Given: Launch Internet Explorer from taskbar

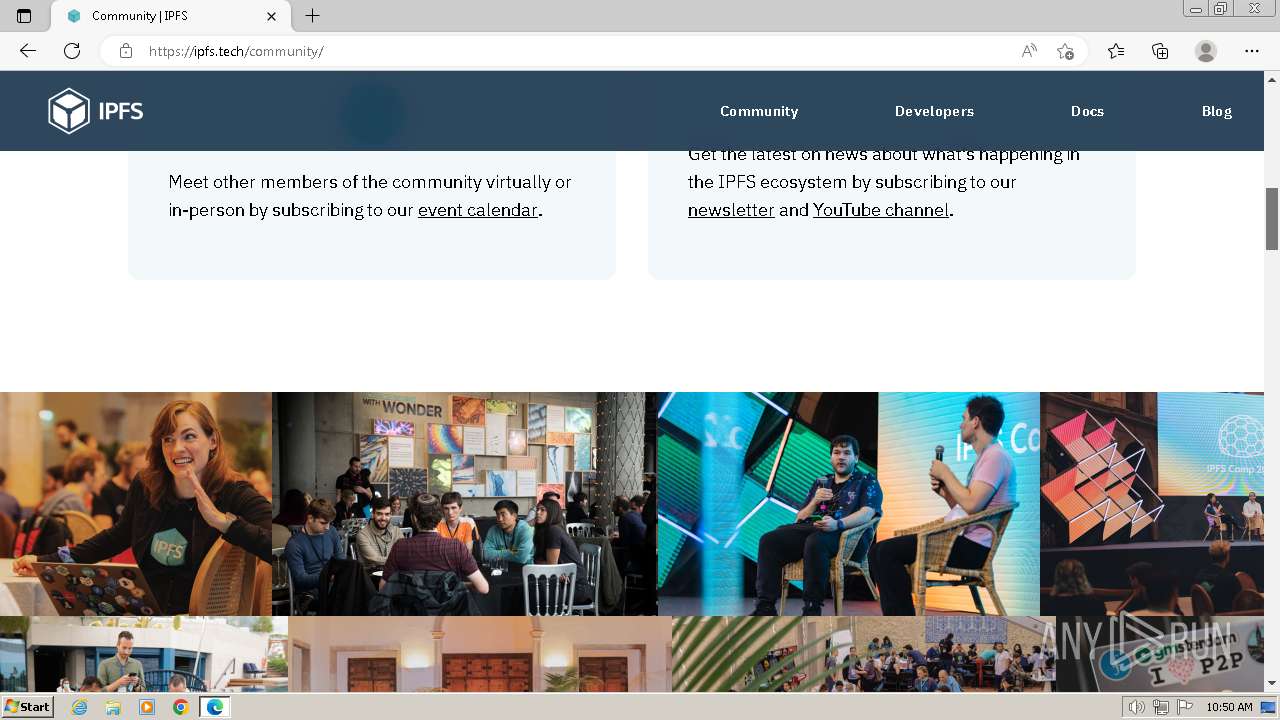Looking at the screenshot, I should pos(80,707).
